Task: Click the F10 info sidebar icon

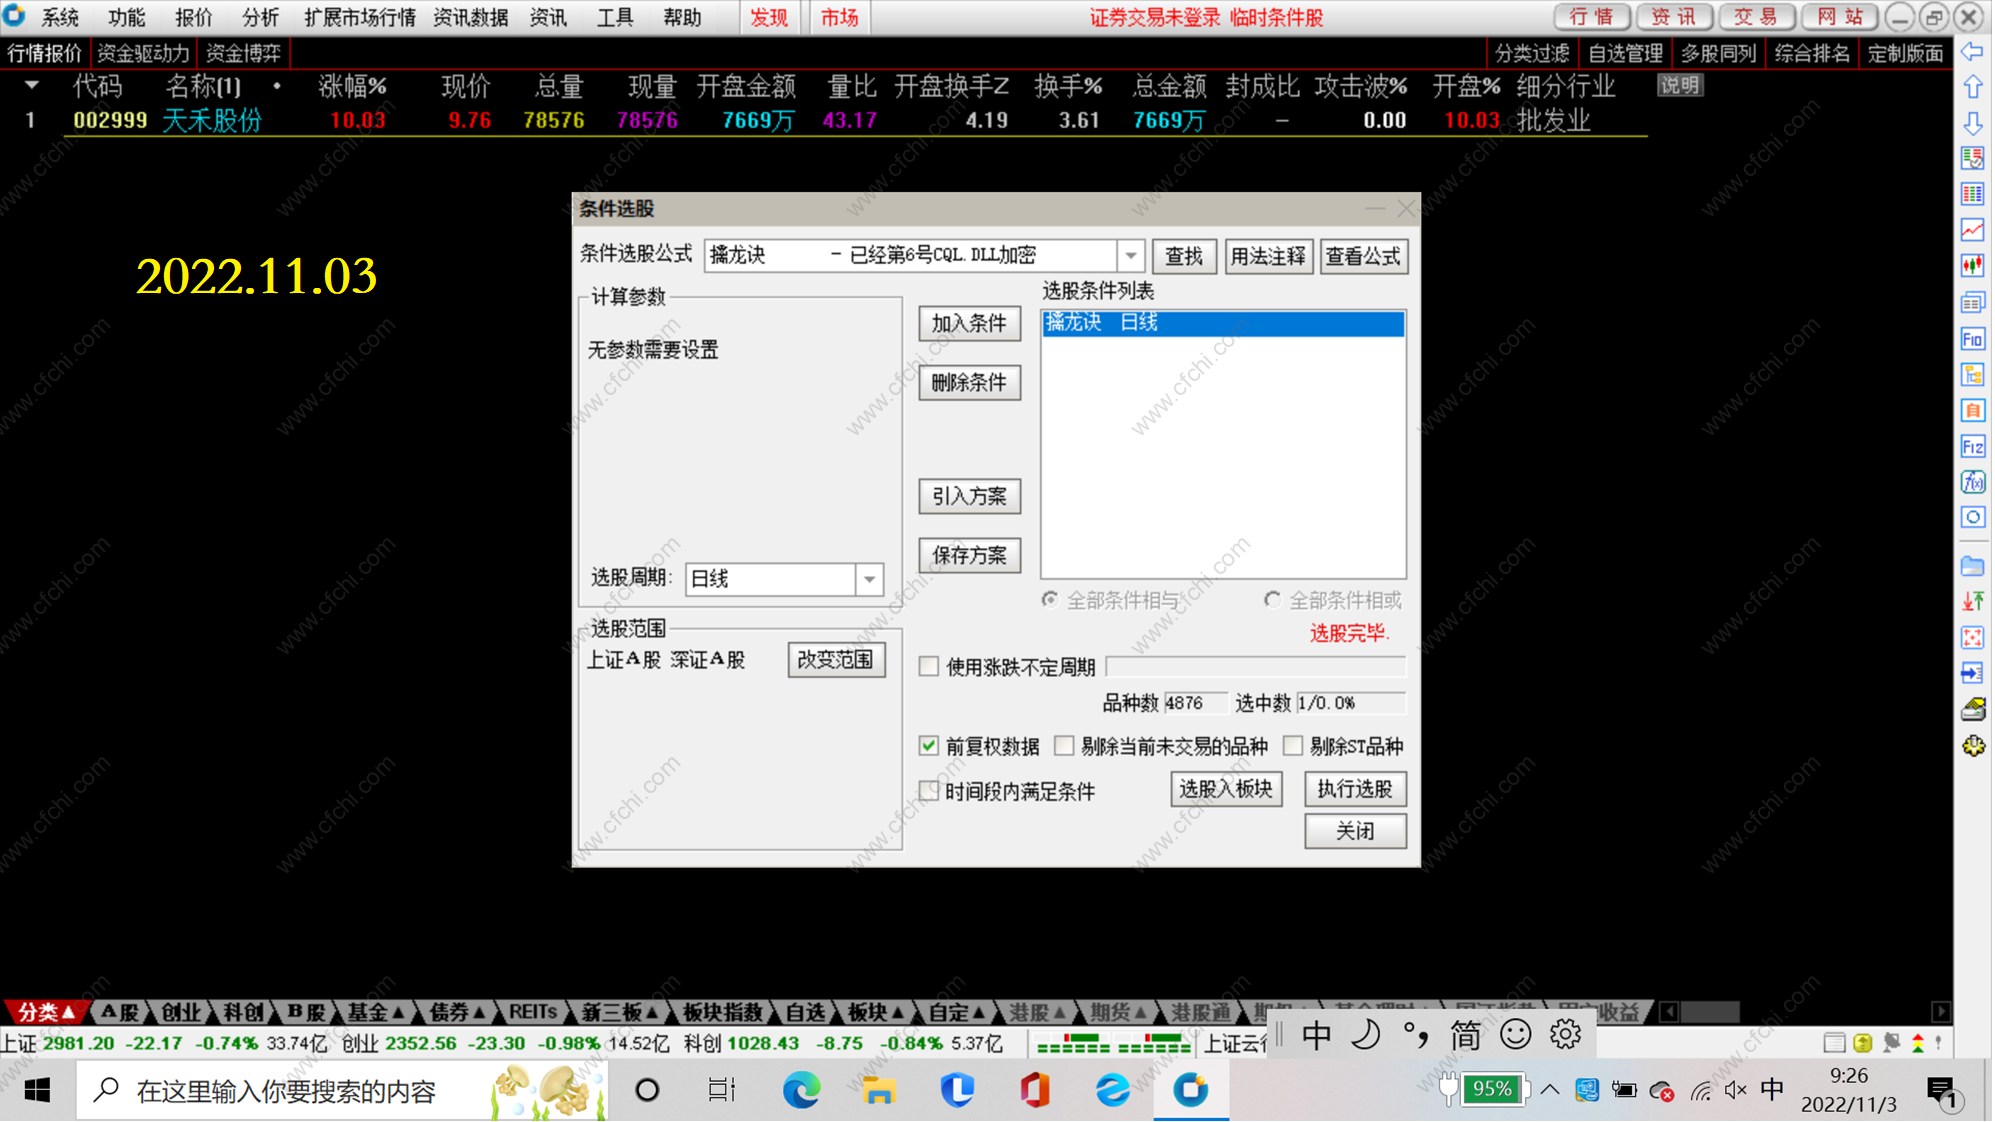Action: pos(1973,340)
